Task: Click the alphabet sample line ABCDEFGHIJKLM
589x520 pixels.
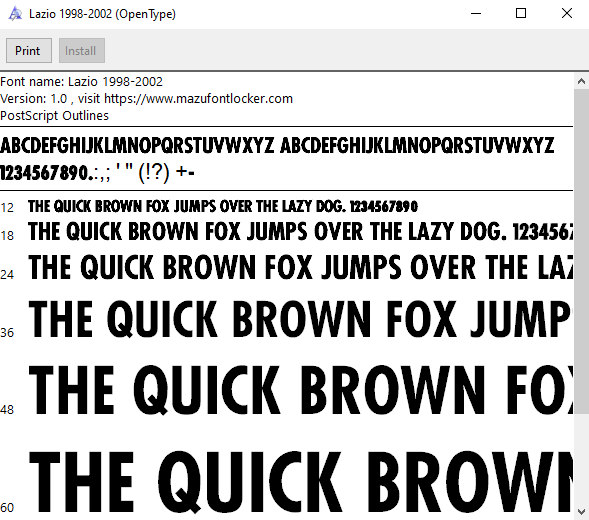Action: [277, 145]
